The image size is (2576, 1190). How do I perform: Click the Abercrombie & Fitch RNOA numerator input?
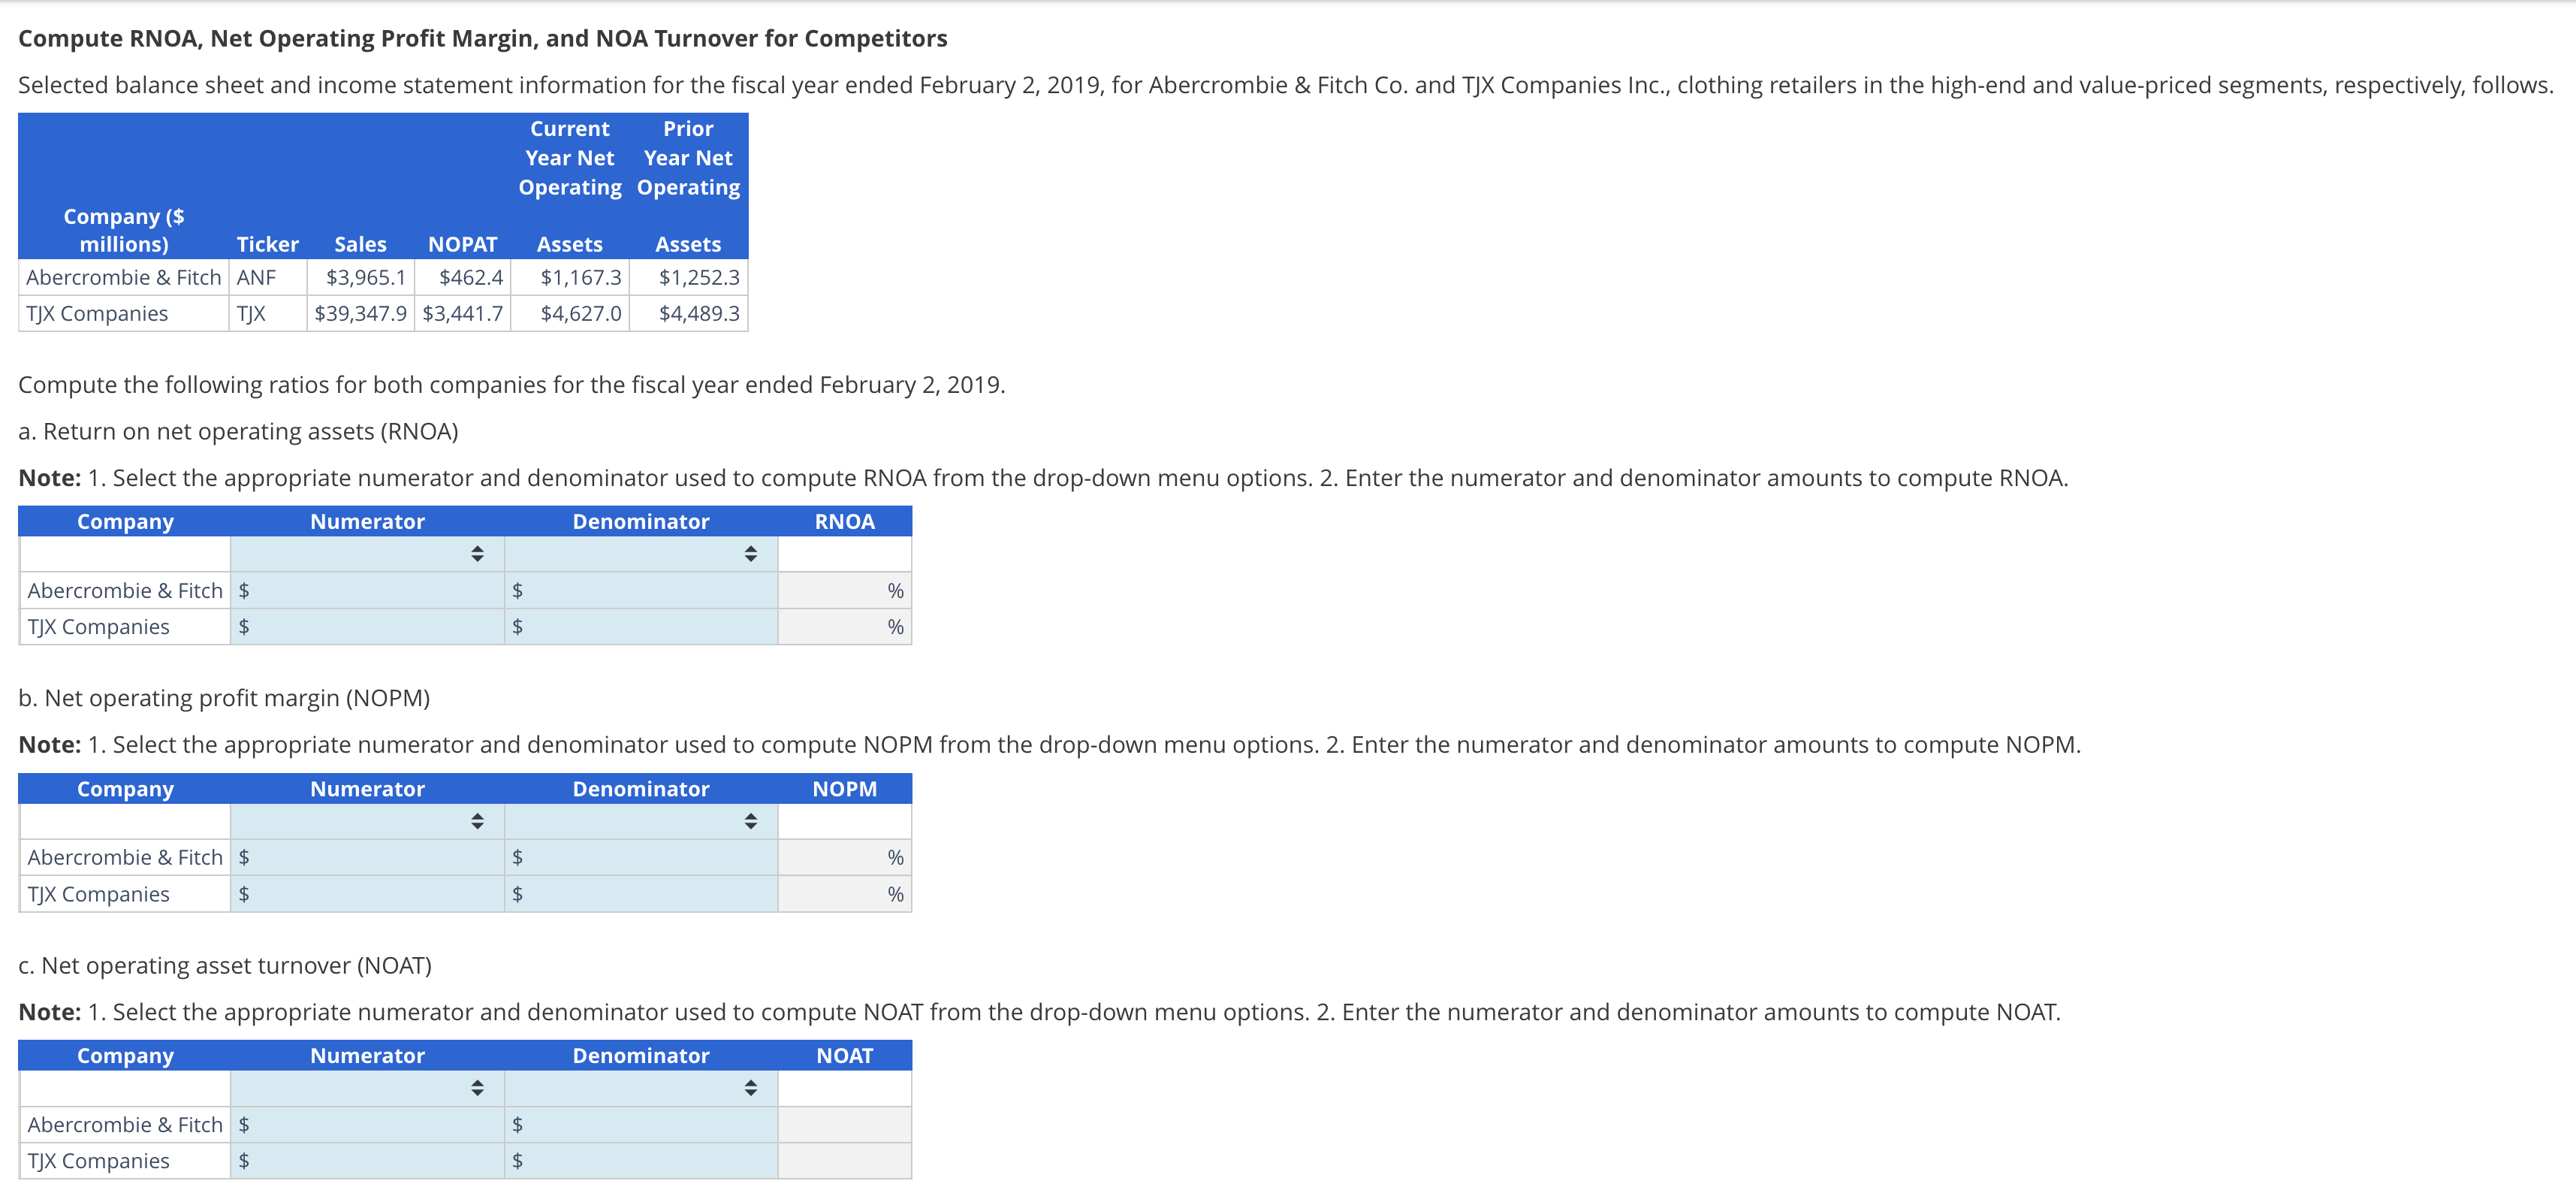[368, 590]
